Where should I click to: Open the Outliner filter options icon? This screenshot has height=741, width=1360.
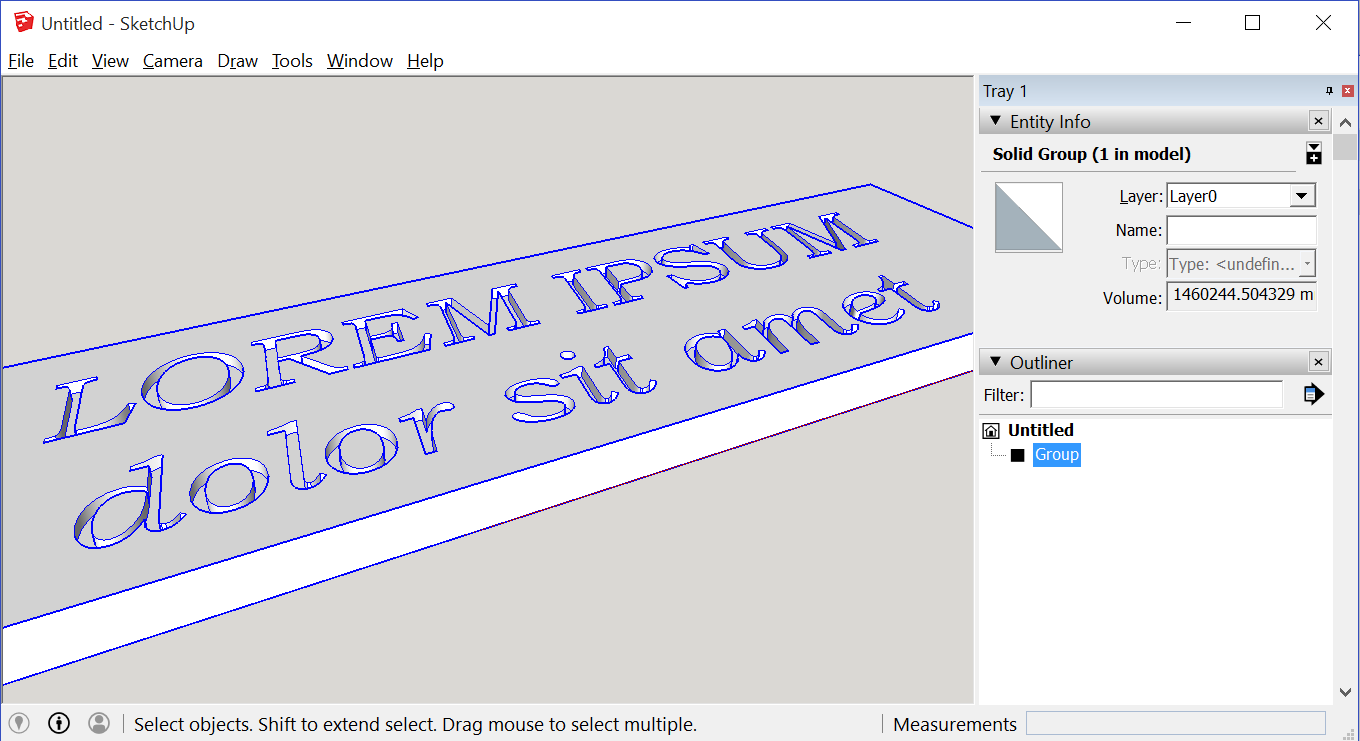click(x=1313, y=394)
